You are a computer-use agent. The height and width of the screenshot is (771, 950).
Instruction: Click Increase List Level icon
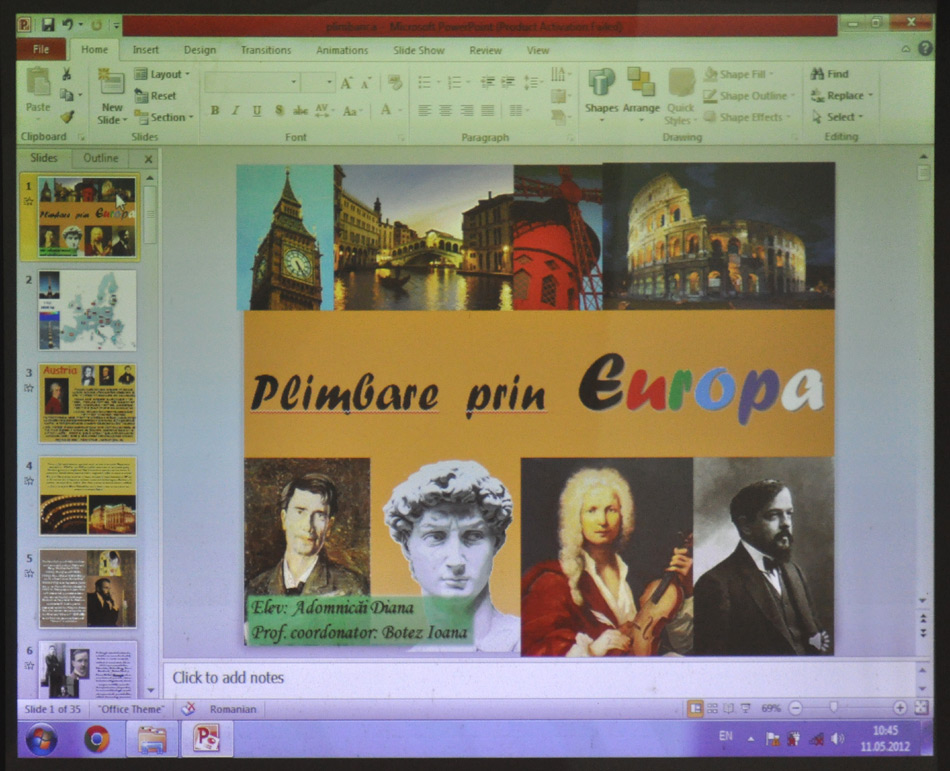tap(508, 82)
